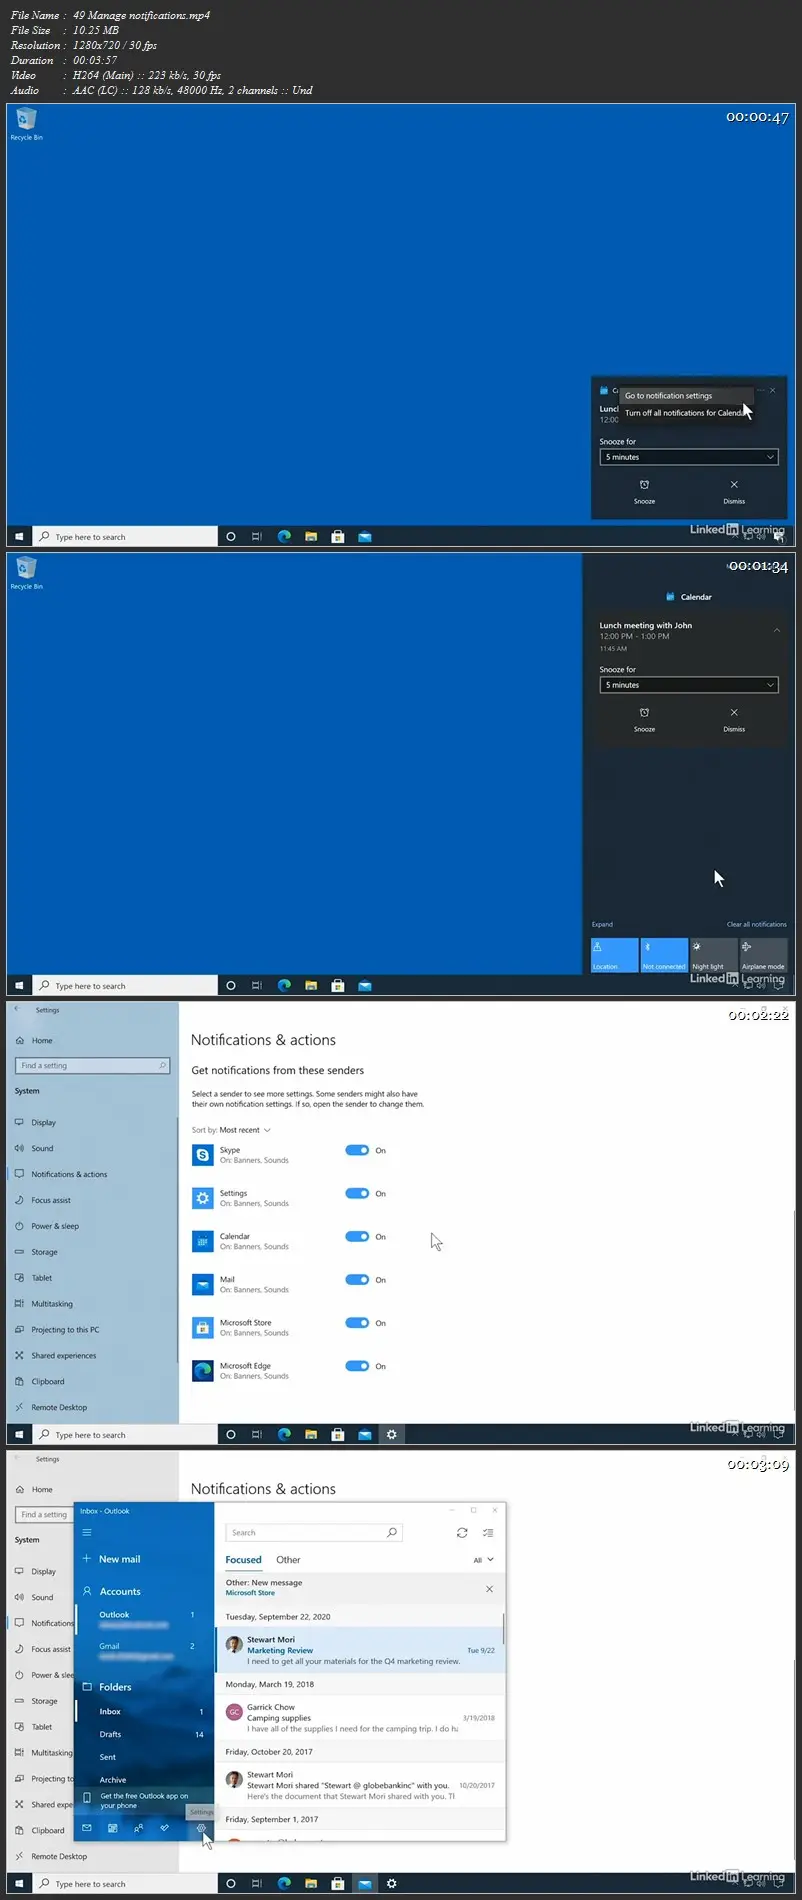Switch to the Other tab in Mail
The width and height of the screenshot is (802, 1900).
[288, 1560]
